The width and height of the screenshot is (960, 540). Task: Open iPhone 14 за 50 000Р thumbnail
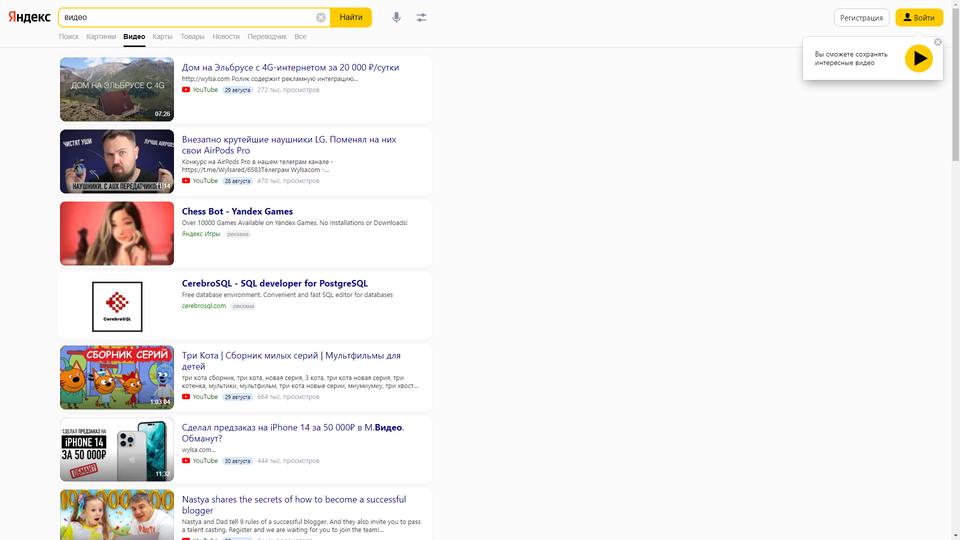[x=117, y=449]
